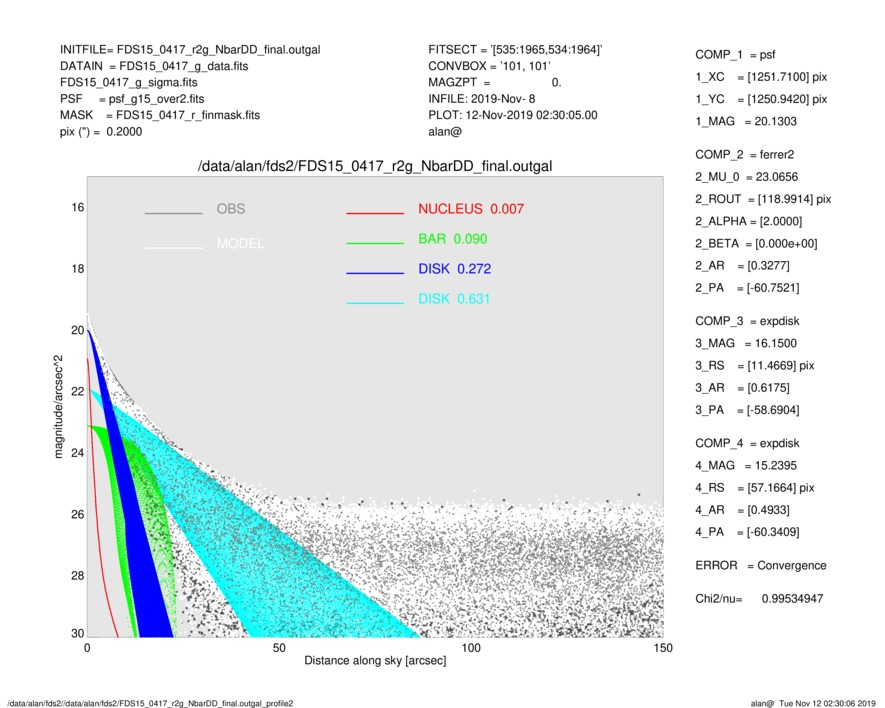Click the 'ERROR = Convergence' text
The height and width of the screenshot is (708, 885).
760,565
